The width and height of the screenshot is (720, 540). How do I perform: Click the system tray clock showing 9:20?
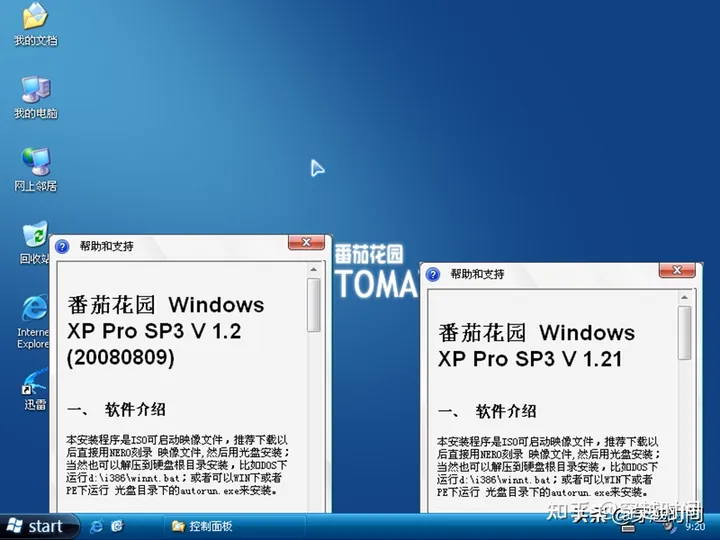(695, 527)
